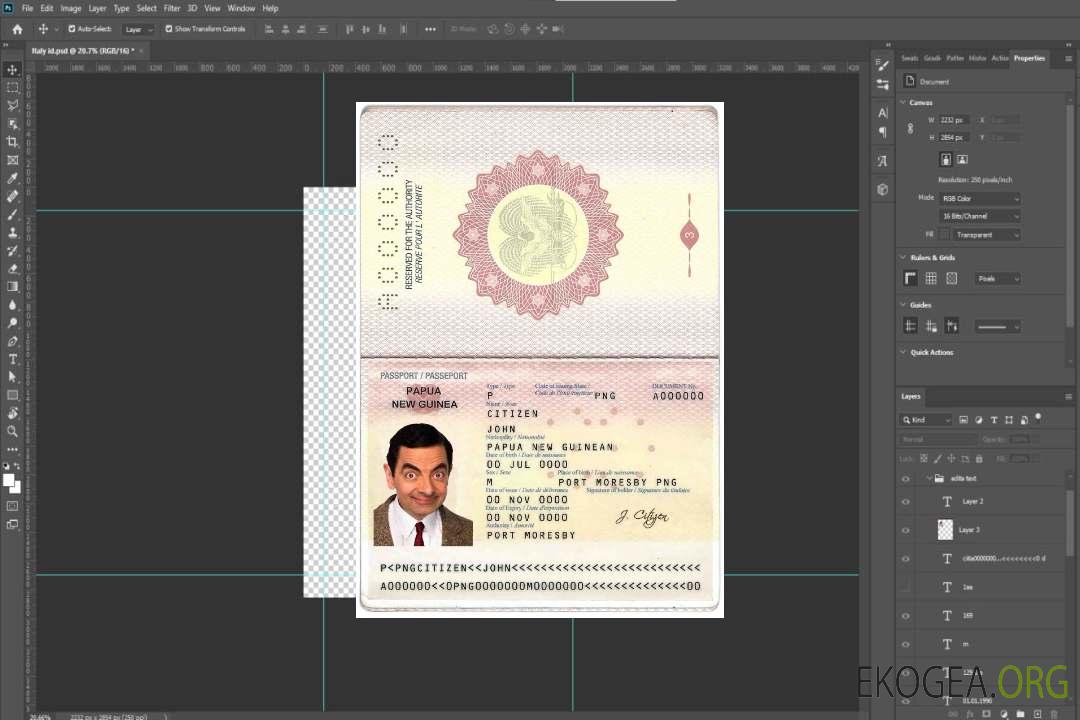Select the Eyedropper tool
The width and height of the screenshot is (1080, 720).
(x=12, y=178)
